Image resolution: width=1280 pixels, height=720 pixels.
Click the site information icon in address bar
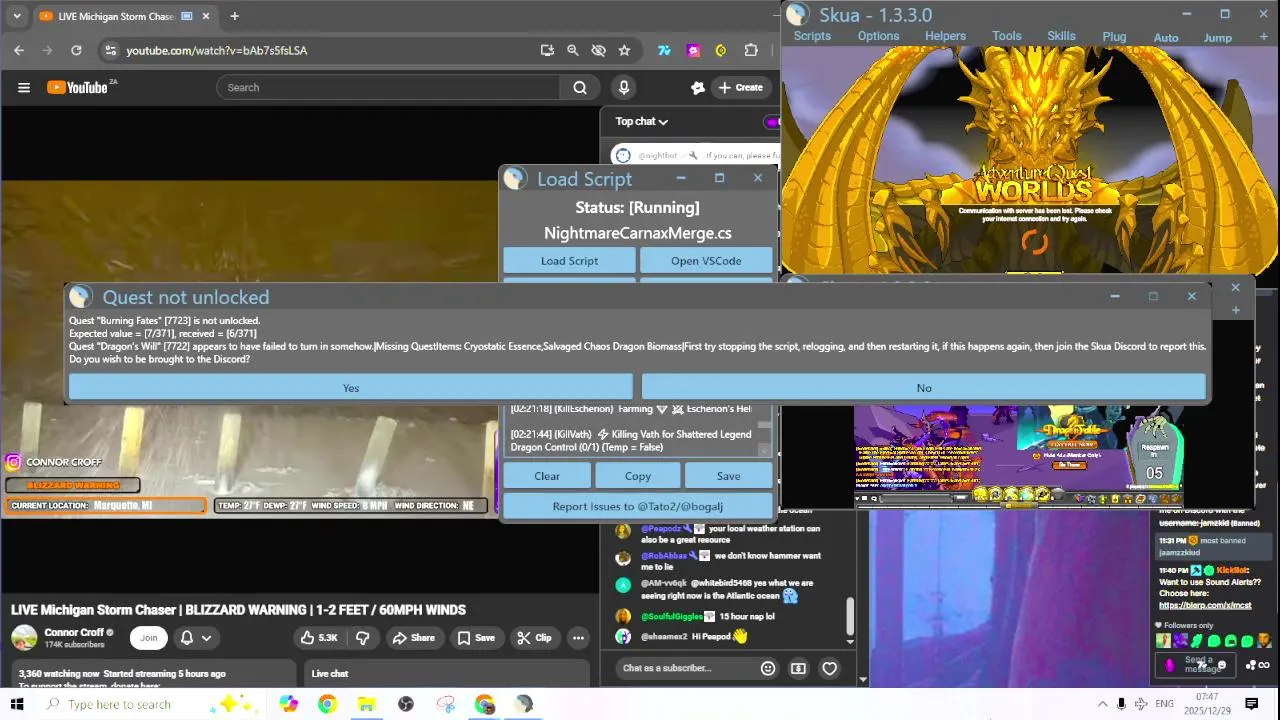tap(110, 50)
